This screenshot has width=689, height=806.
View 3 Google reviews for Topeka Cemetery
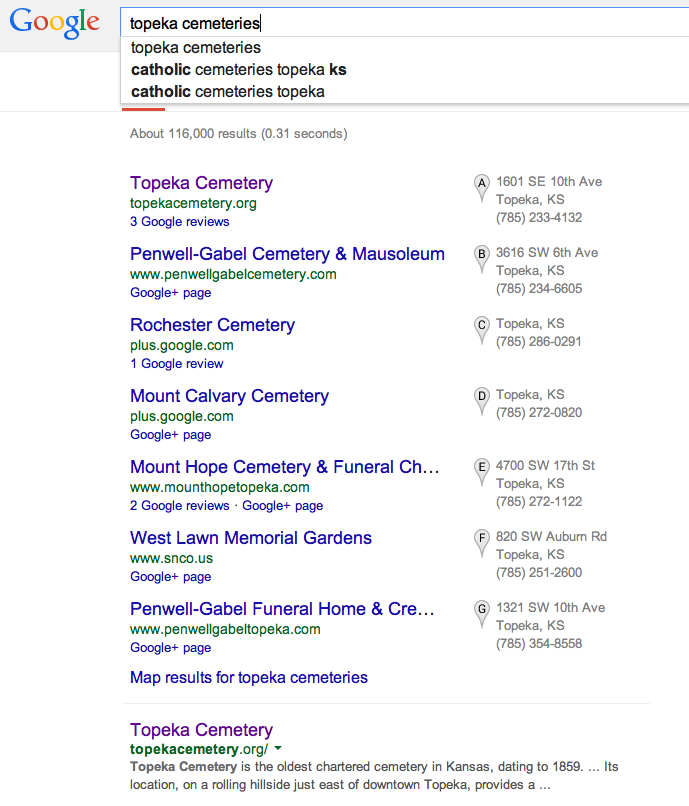(x=179, y=222)
